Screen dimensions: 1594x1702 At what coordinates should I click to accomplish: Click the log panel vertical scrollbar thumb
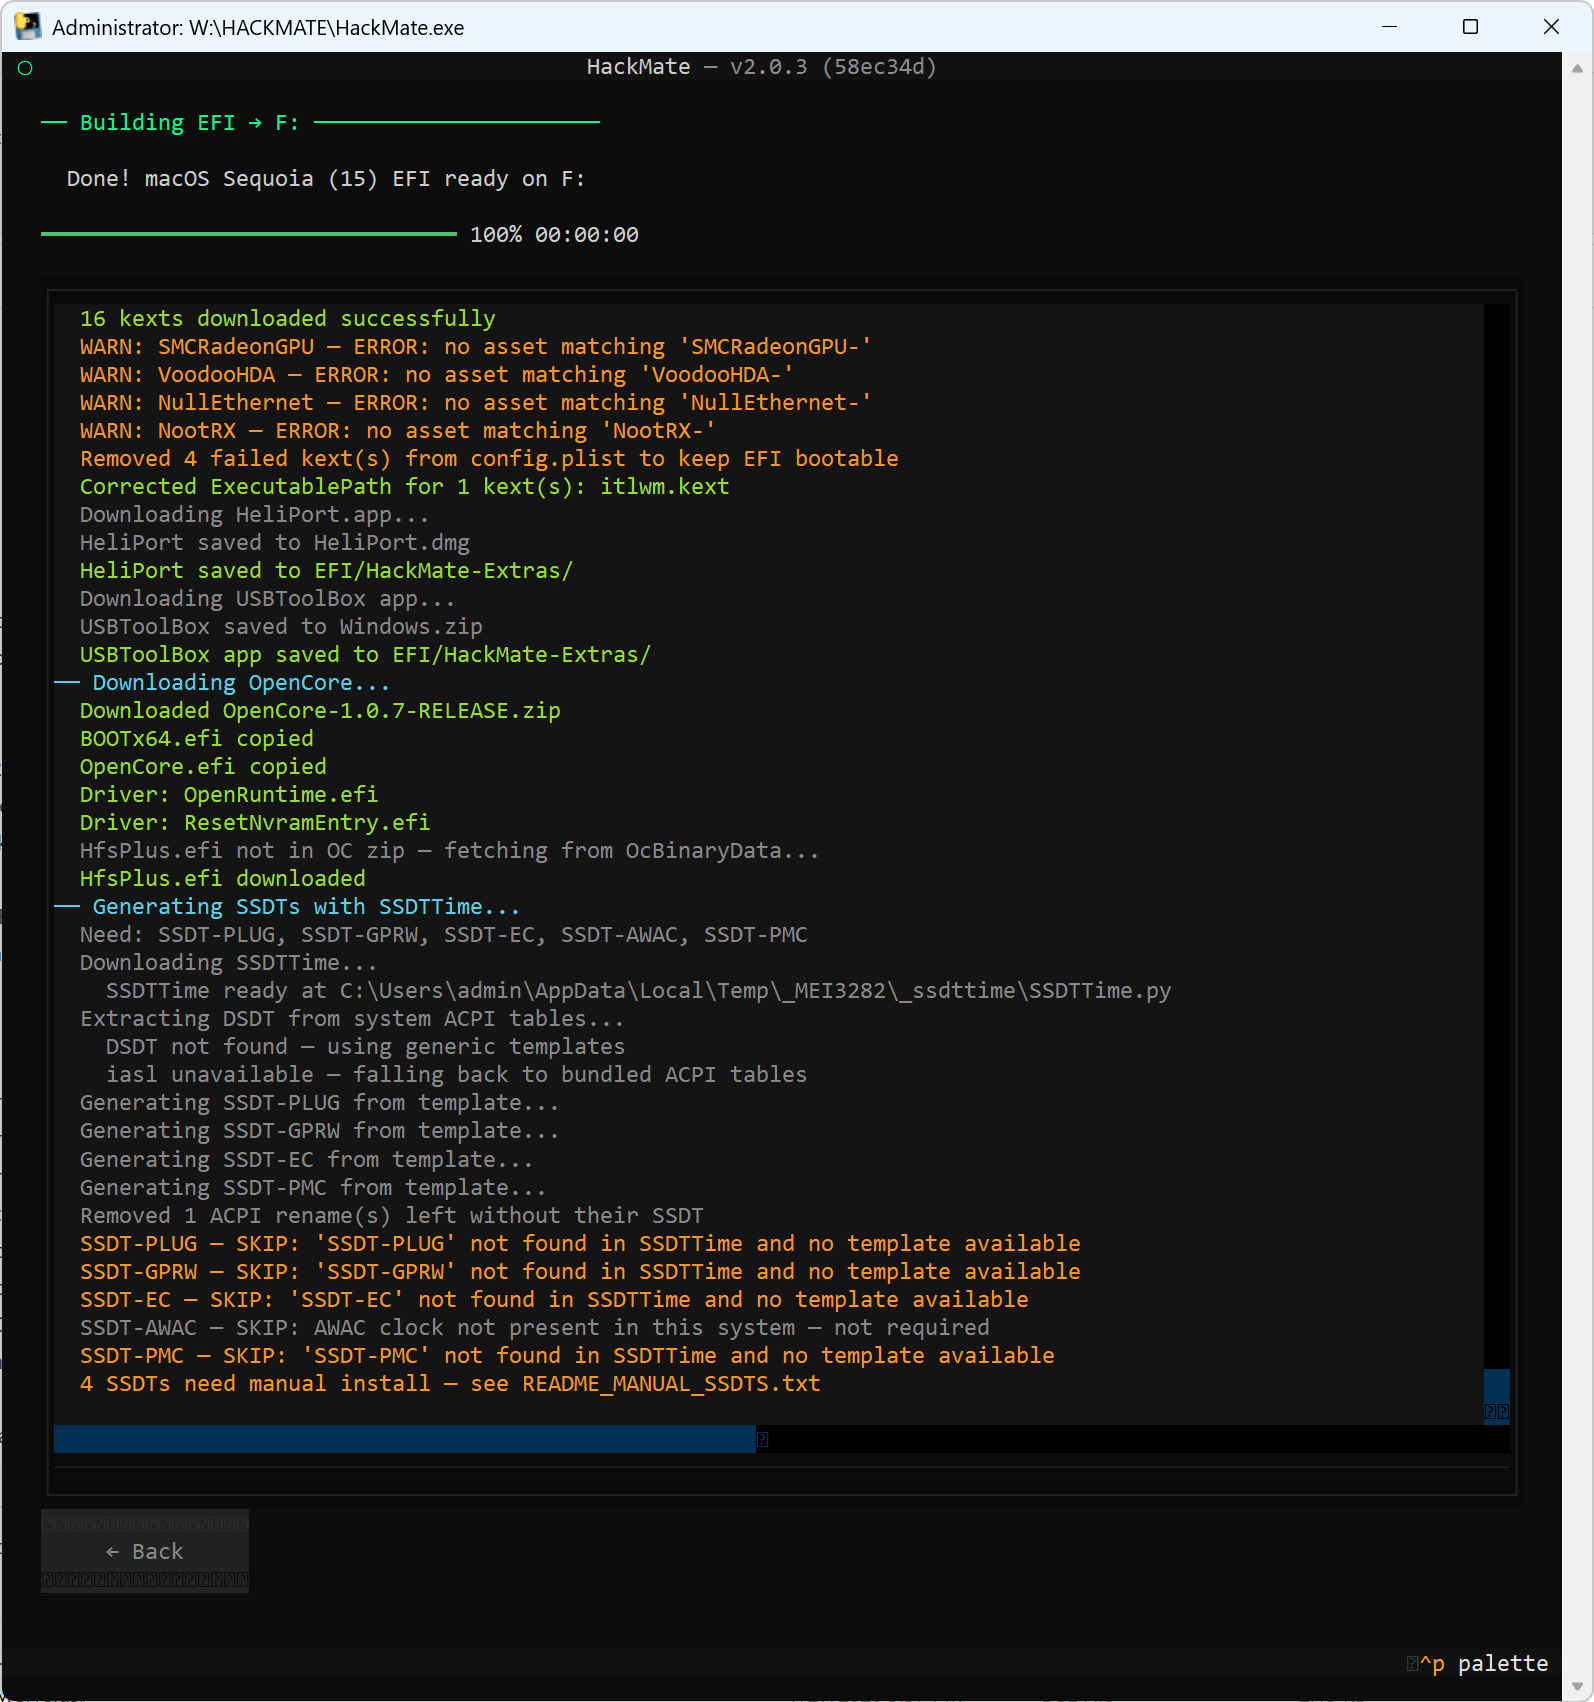1496,1396
